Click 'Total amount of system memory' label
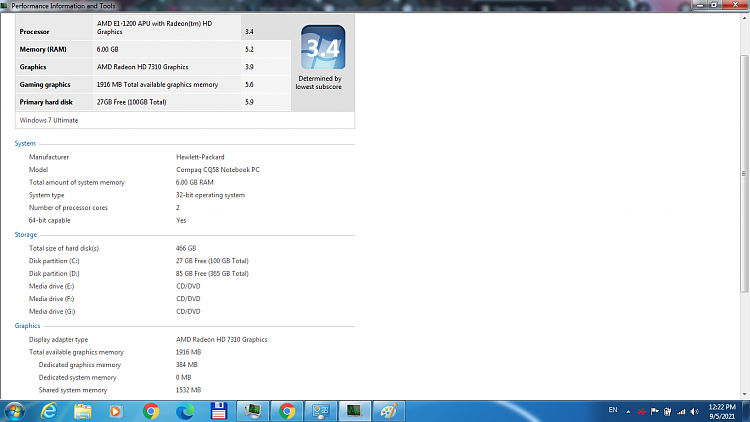Viewport: 750px width, 422px height. (x=77, y=182)
